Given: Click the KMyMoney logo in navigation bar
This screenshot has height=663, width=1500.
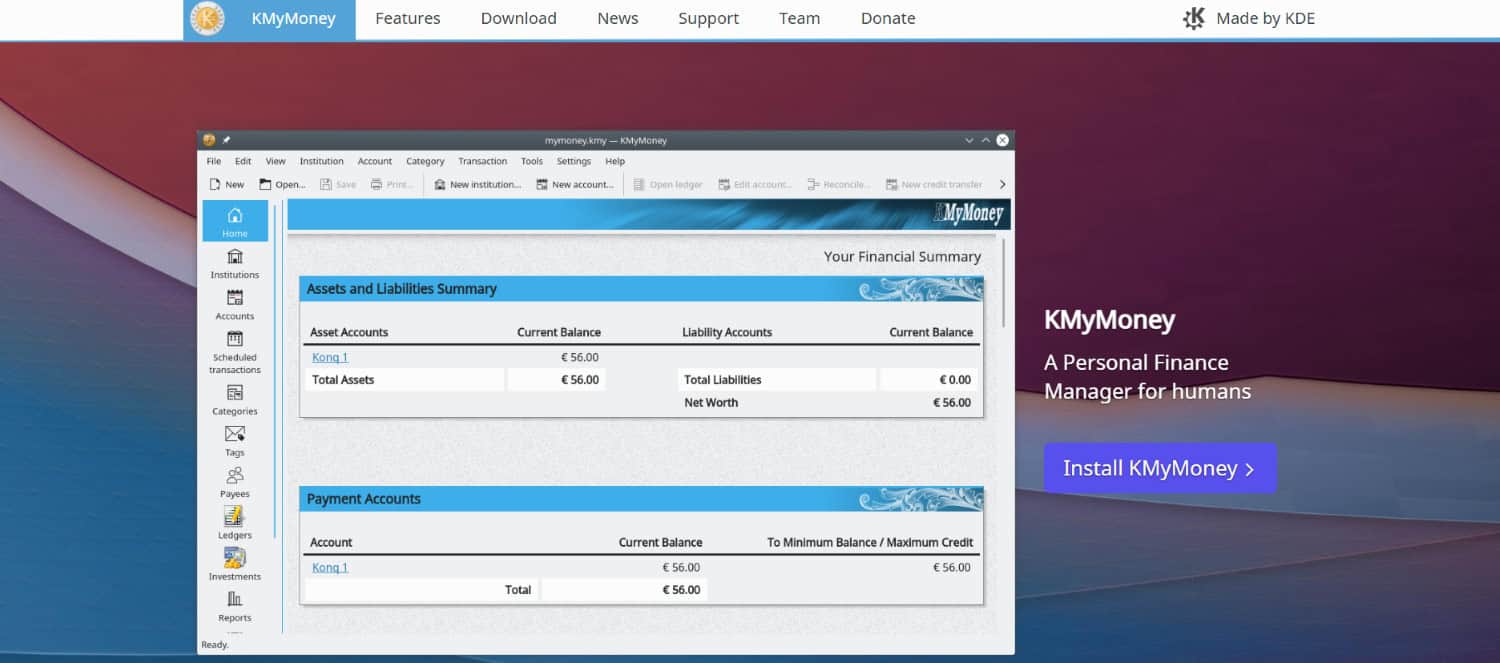Looking at the screenshot, I should [208, 18].
